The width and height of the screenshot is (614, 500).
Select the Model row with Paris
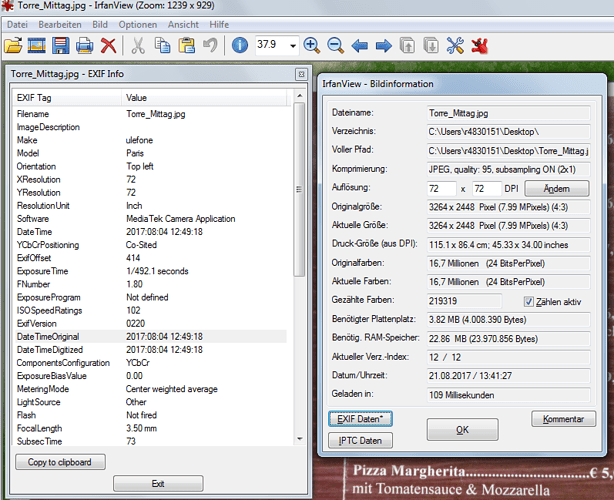151,153
